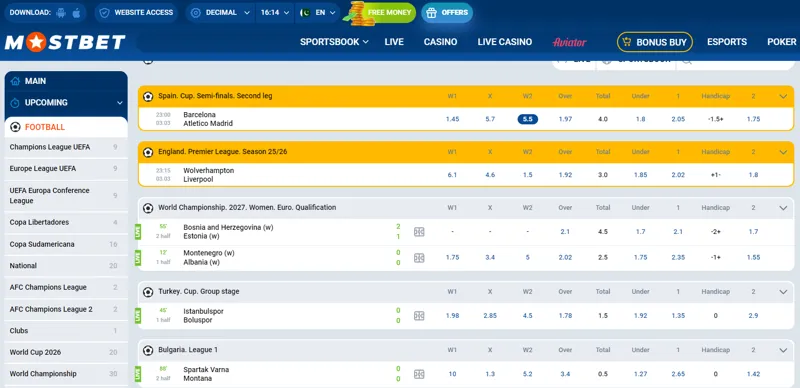Viewport: 800px width, 388px height.
Task: Open Istanbulspor vs Boluspor live match
Action: (204, 316)
